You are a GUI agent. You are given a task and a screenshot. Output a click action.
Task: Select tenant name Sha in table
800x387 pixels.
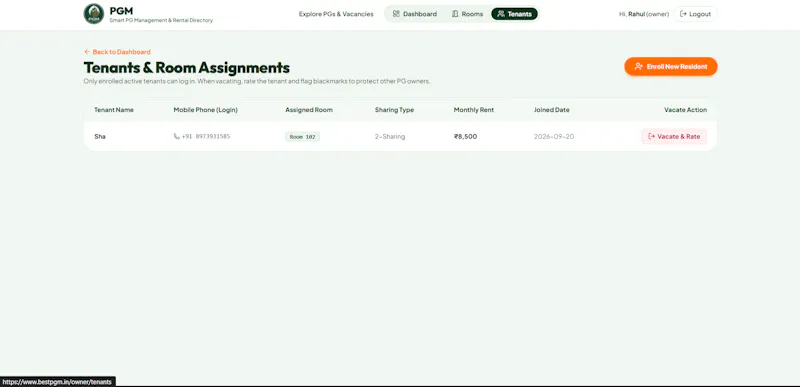coord(100,137)
